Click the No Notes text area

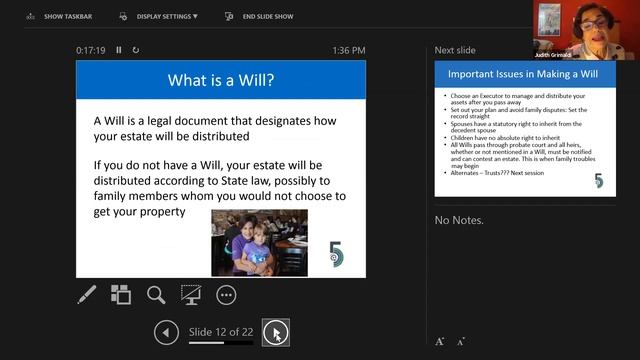point(459,220)
